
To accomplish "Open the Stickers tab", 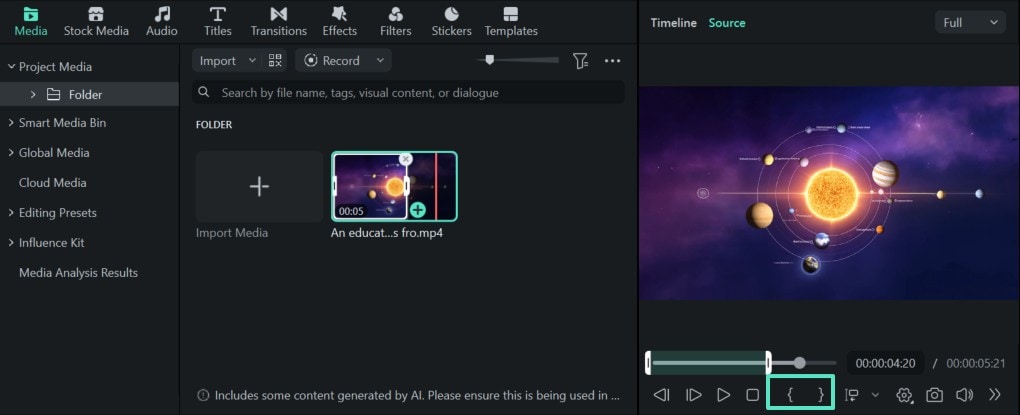I will tap(451, 21).
